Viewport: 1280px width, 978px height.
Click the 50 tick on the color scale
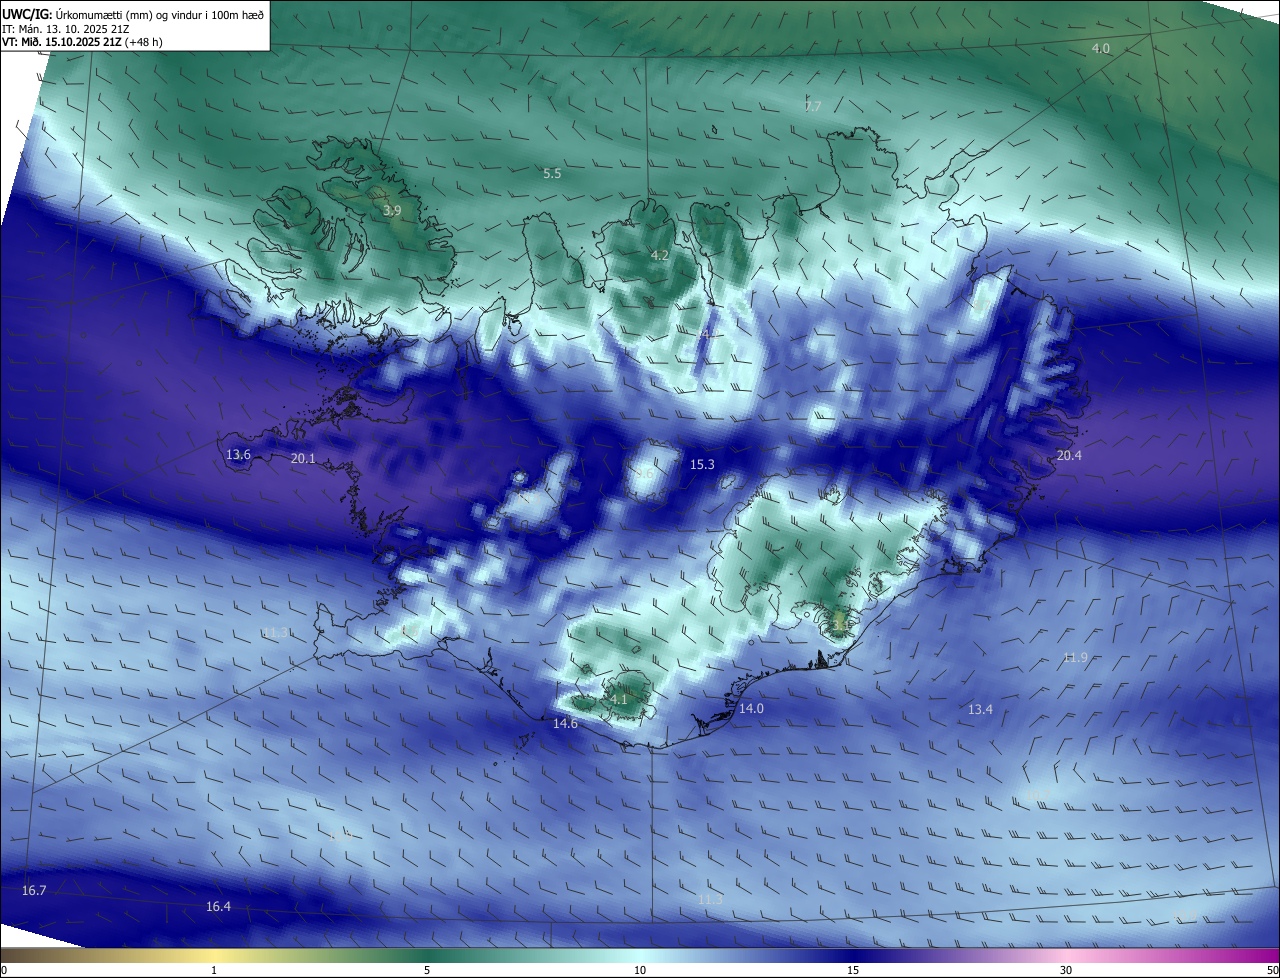(1272, 970)
